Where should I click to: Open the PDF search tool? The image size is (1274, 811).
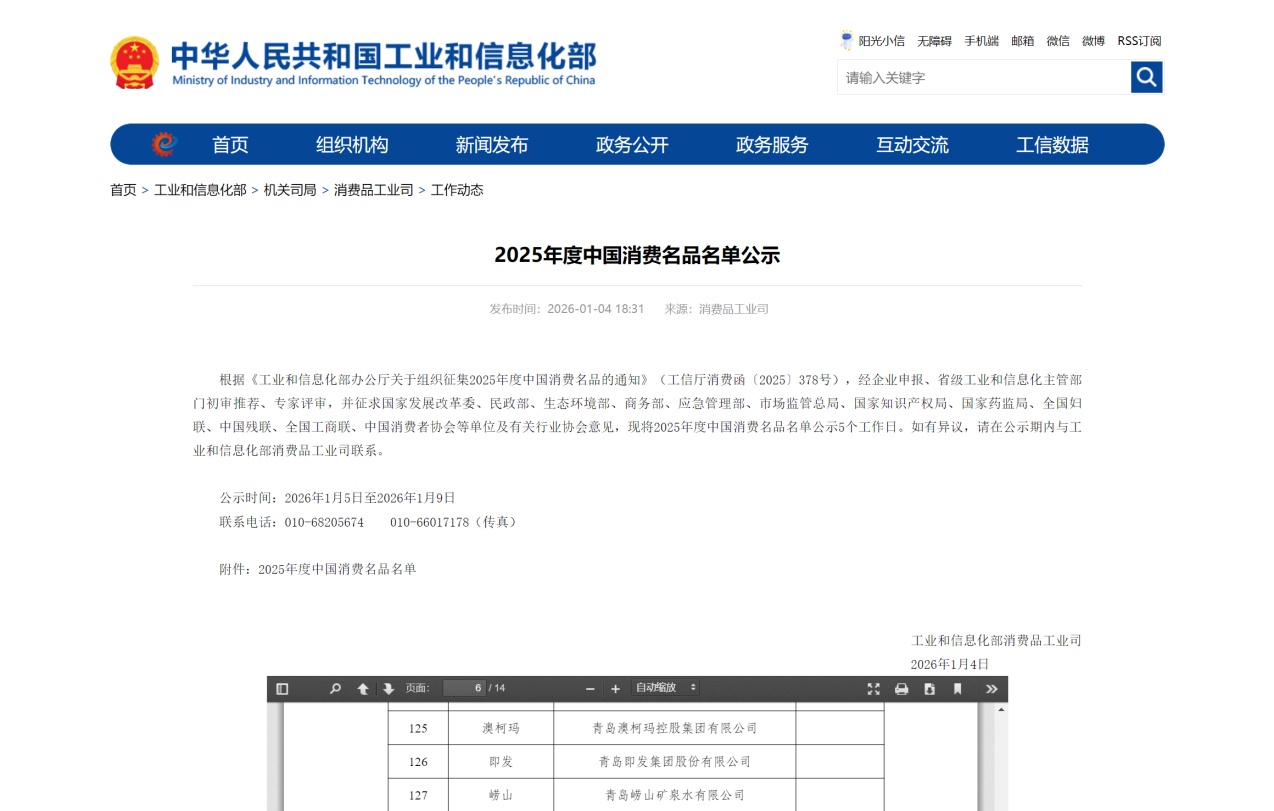click(335, 688)
